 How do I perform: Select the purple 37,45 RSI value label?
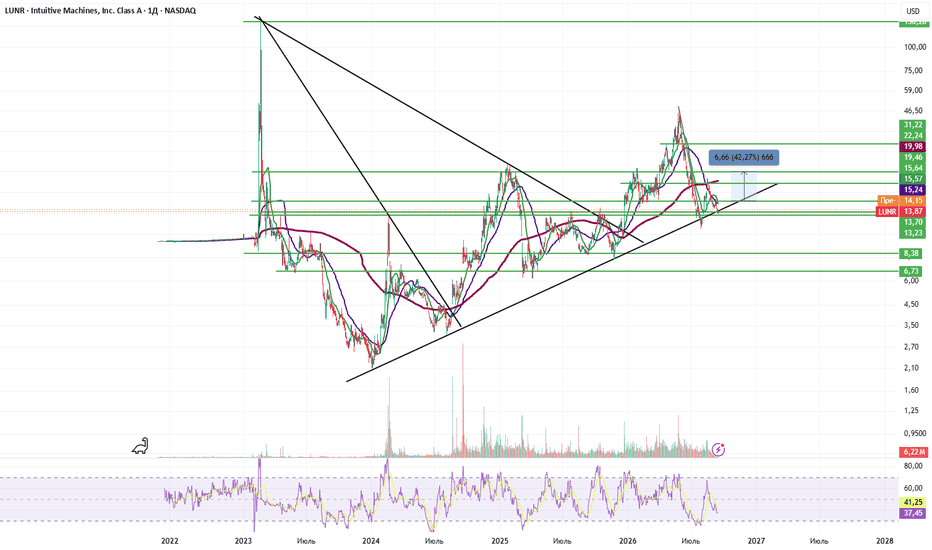click(912, 513)
